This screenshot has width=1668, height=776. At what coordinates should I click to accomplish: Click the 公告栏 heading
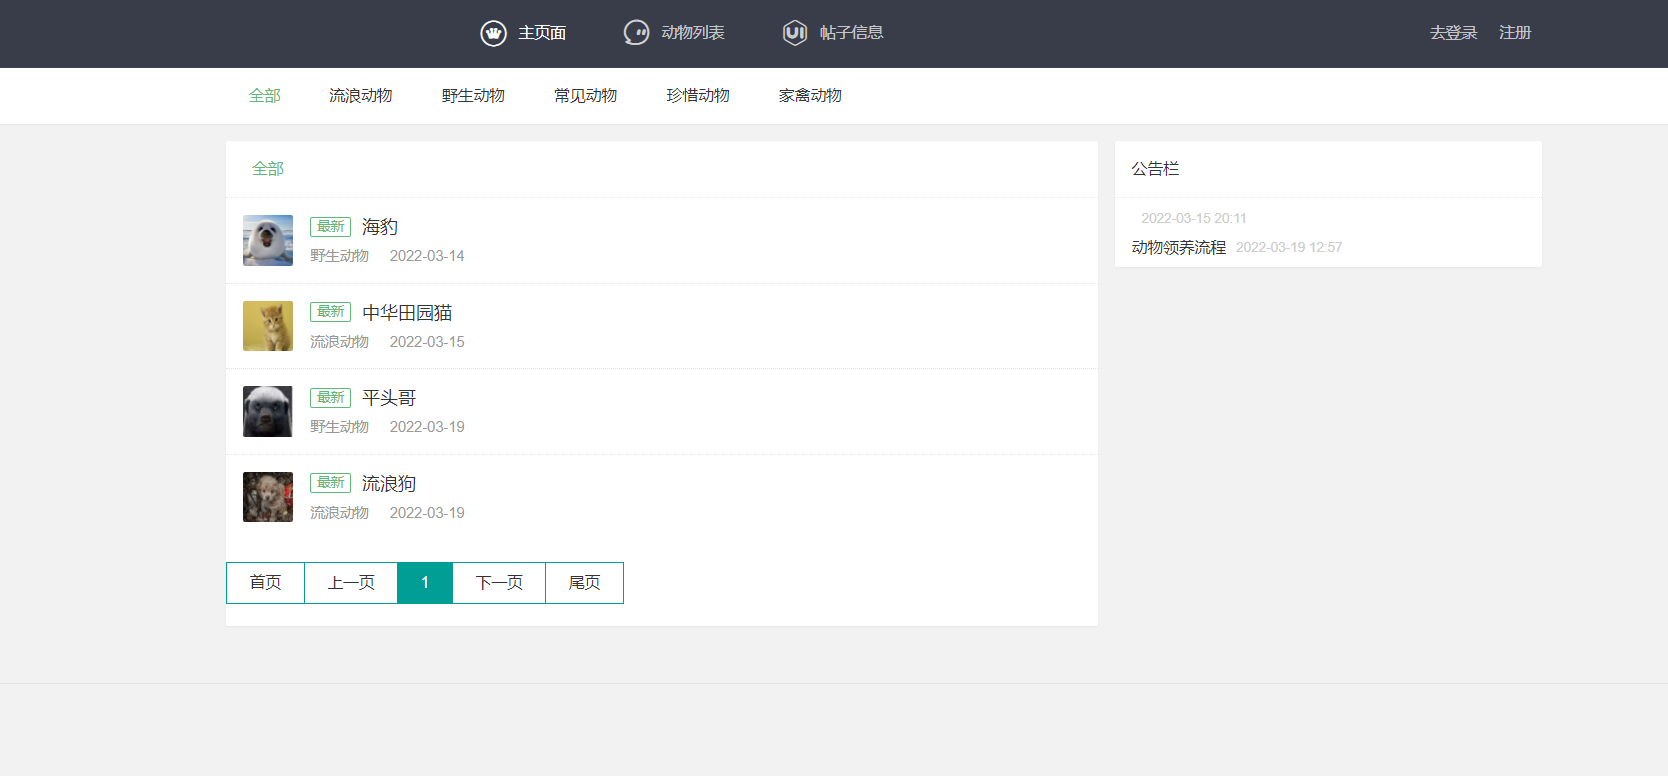click(1155, 169)
